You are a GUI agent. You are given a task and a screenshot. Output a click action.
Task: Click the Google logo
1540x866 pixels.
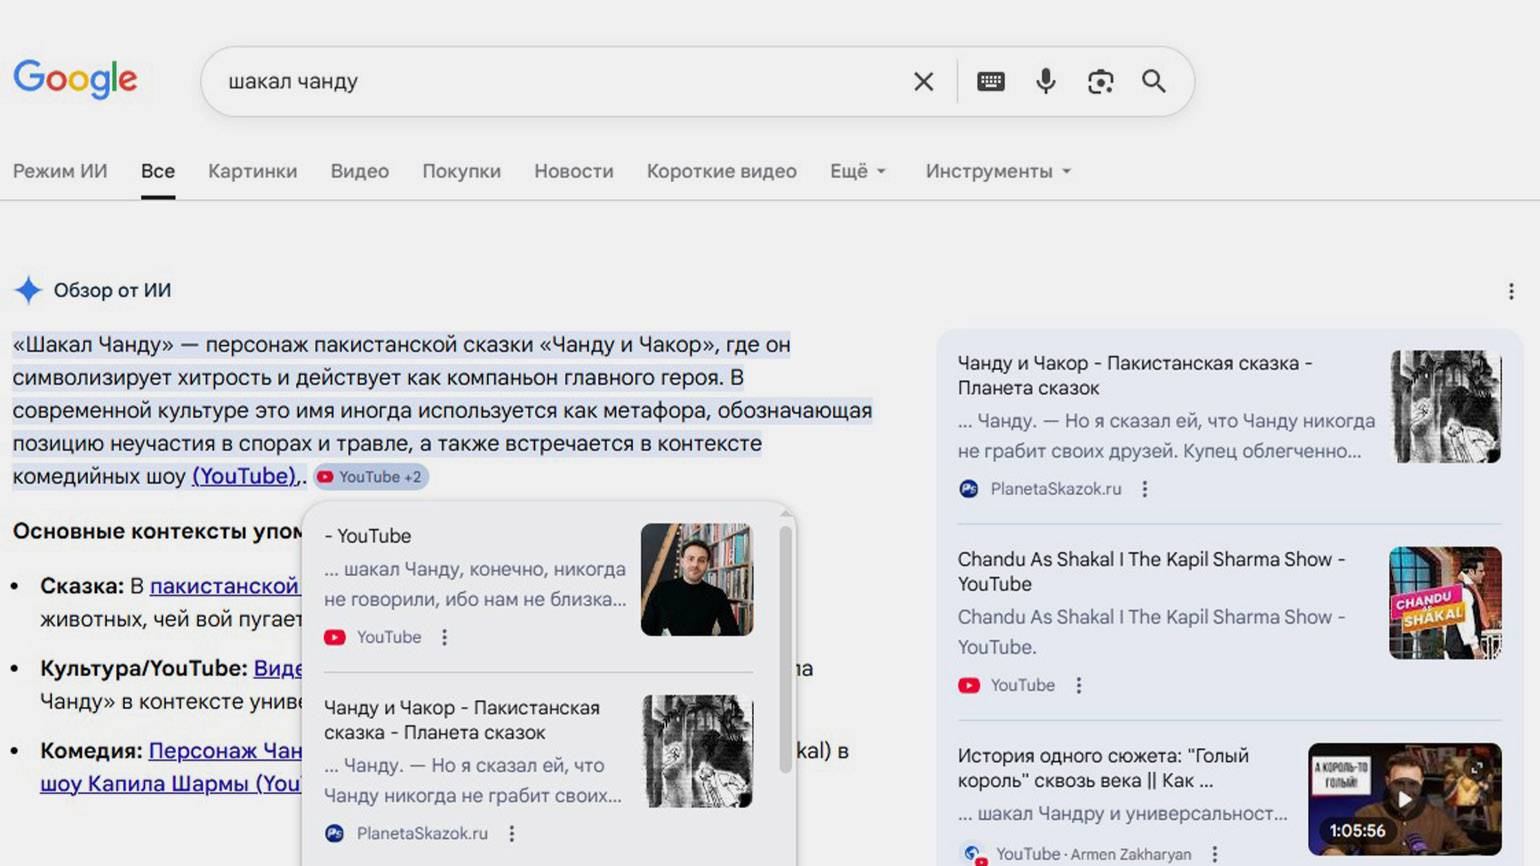75,79
